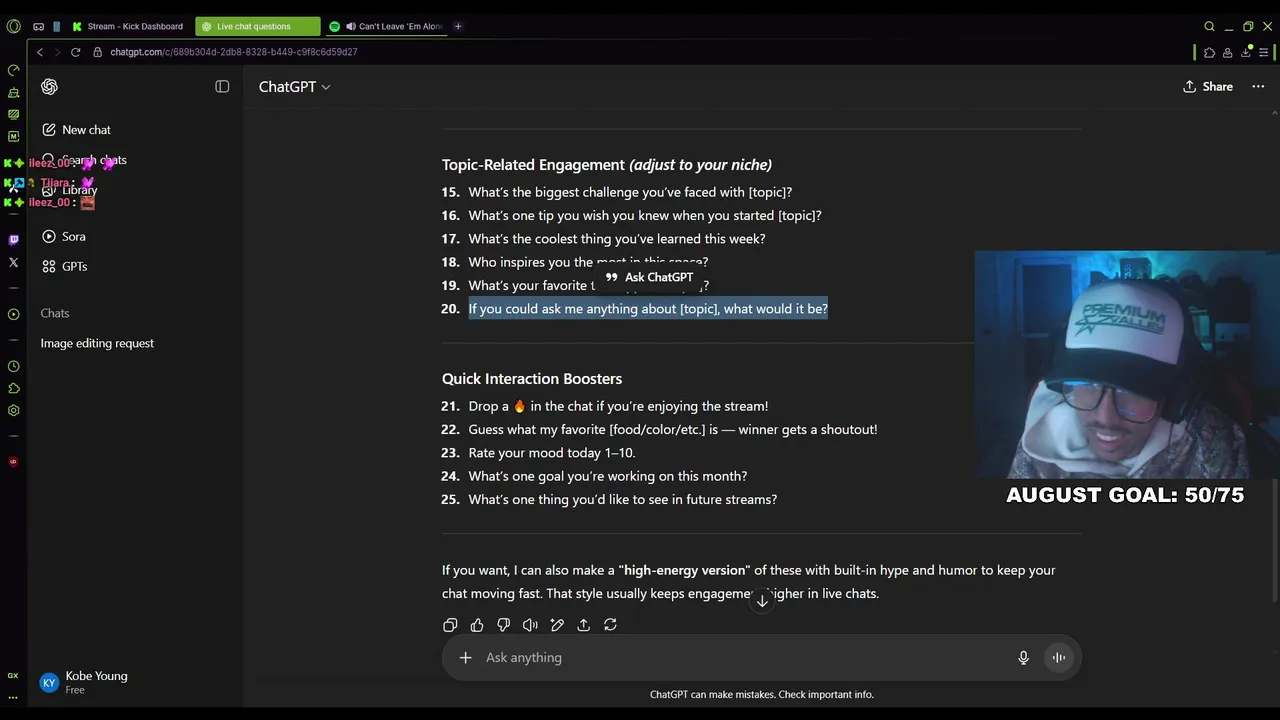Open player icon in browser sidebar
Image resolution: width=1280 pixels, height=720 pixels.
coord(13,314)
